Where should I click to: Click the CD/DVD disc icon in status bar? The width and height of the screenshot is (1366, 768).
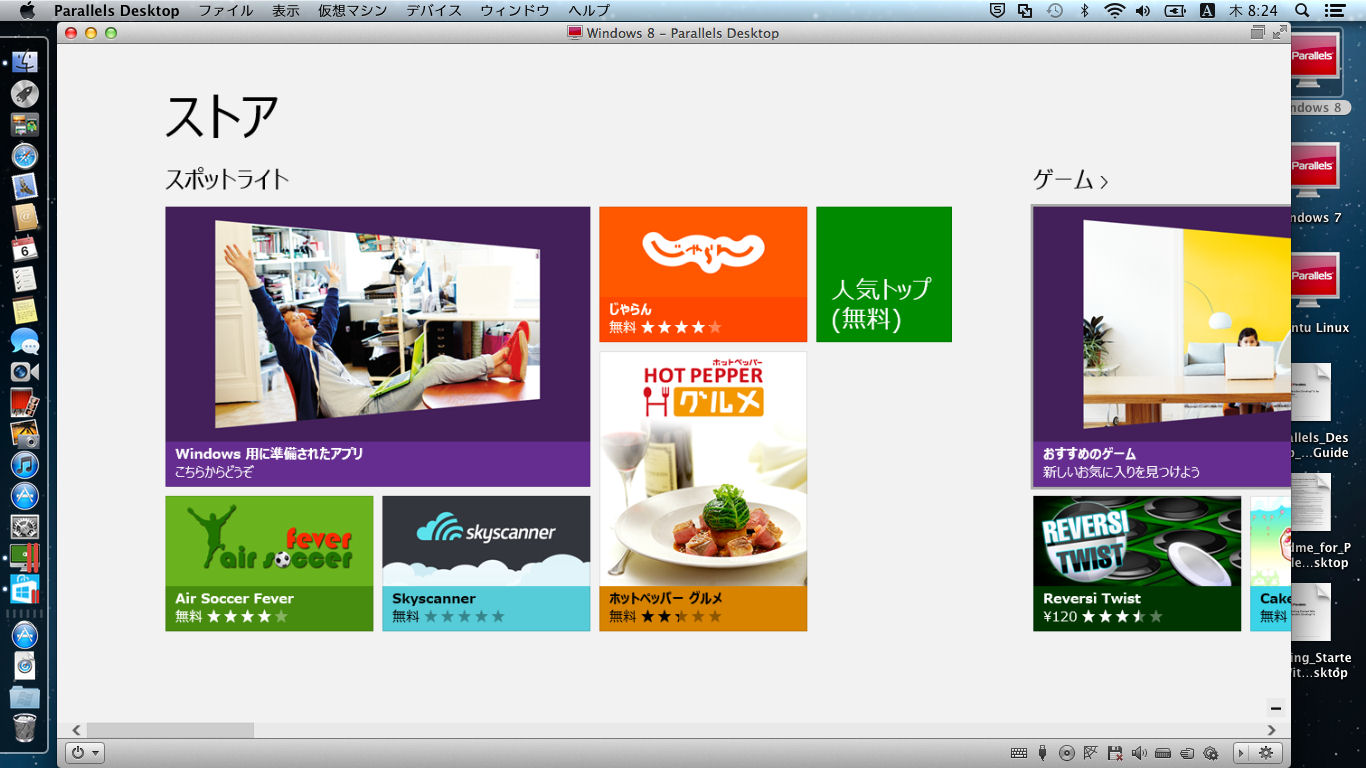(1066, 753)
